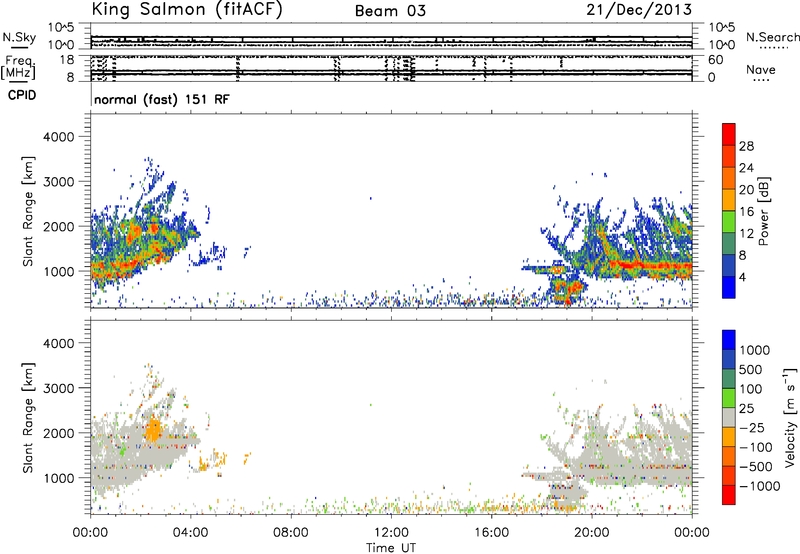Screen dimensions: 800x554
Task: Click '1000' on the velocity panel range axis
Action: coord(59,478)
